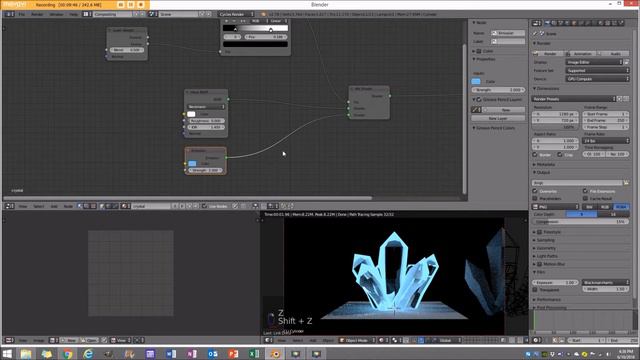The height and width of the screenshot is (360, 640).
Task: Click the node editor type selector icon
Action: click(x=9, y=206)
